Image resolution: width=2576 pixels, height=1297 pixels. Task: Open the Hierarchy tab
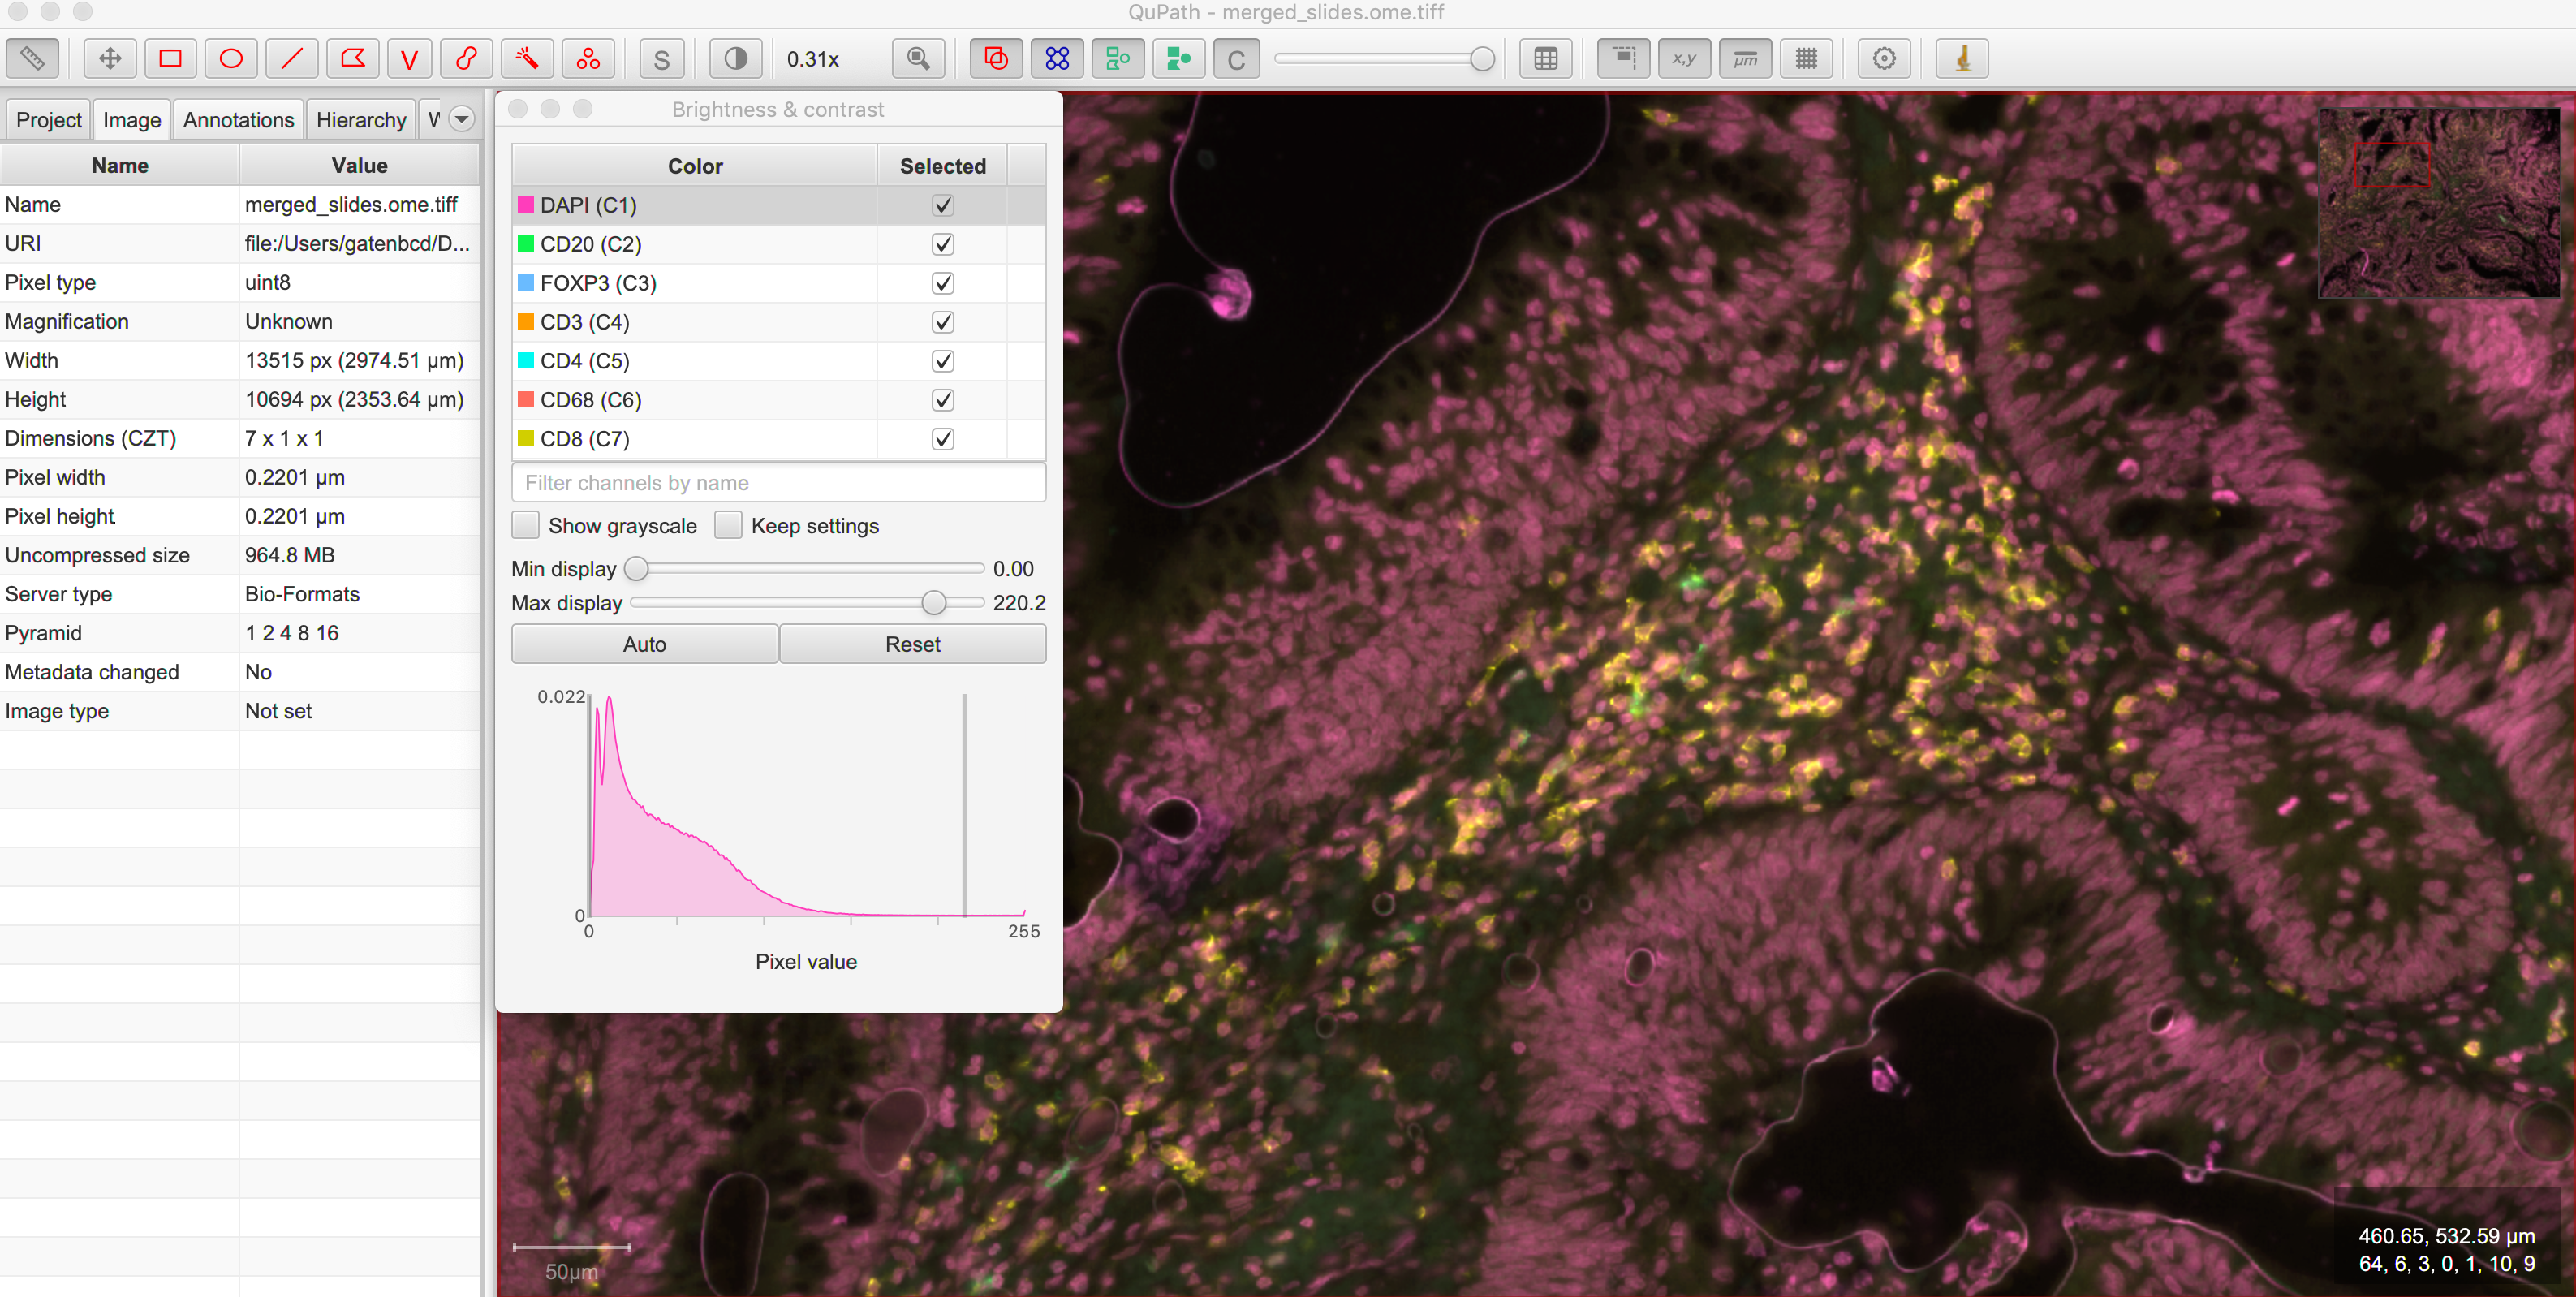(361, 120)
